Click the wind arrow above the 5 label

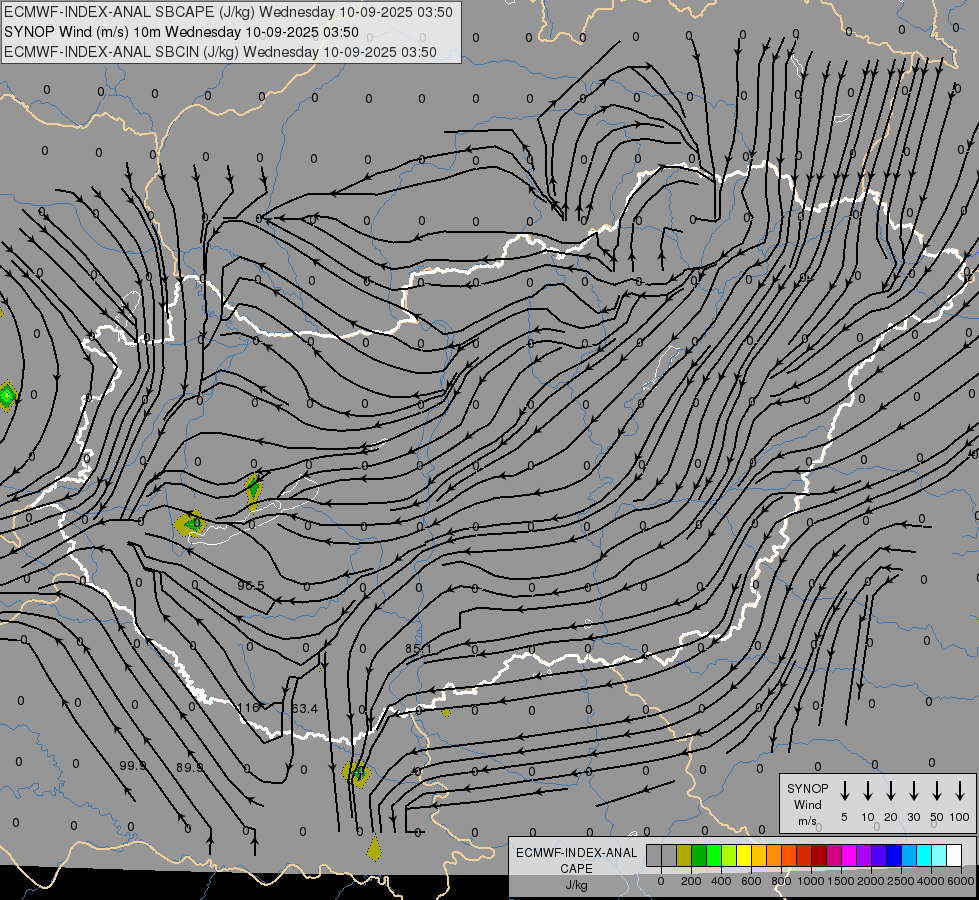844,790
